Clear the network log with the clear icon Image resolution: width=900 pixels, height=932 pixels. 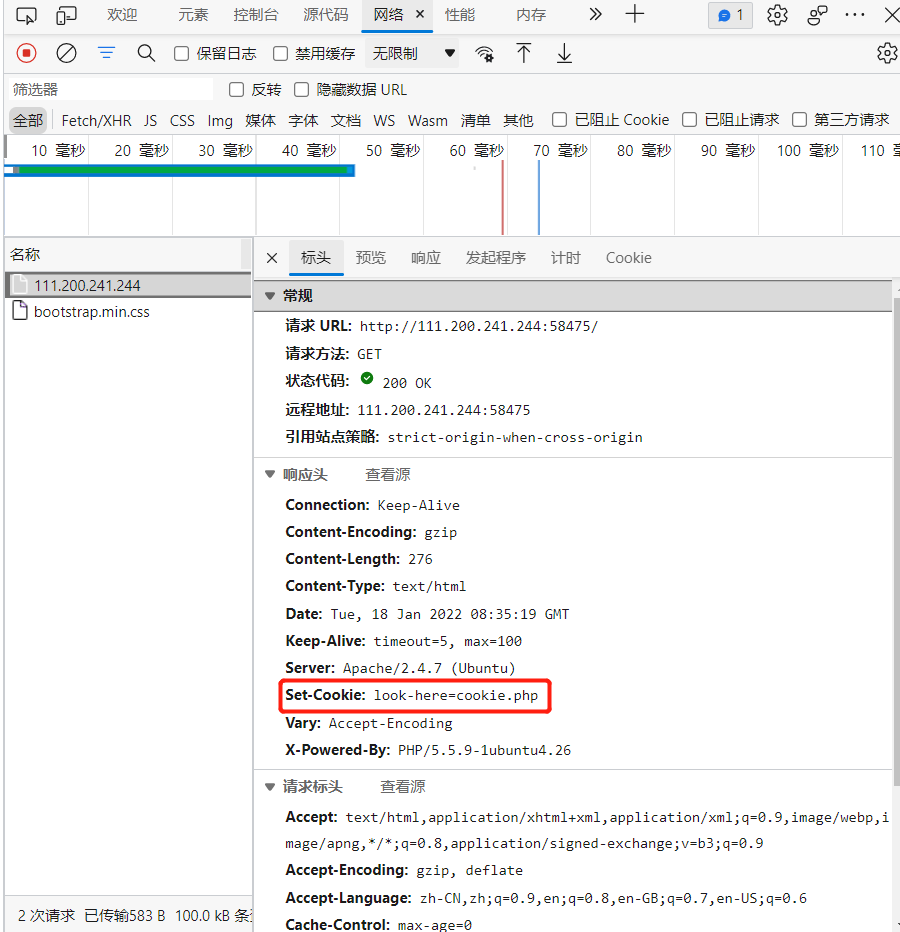click(x=66, y=53)
